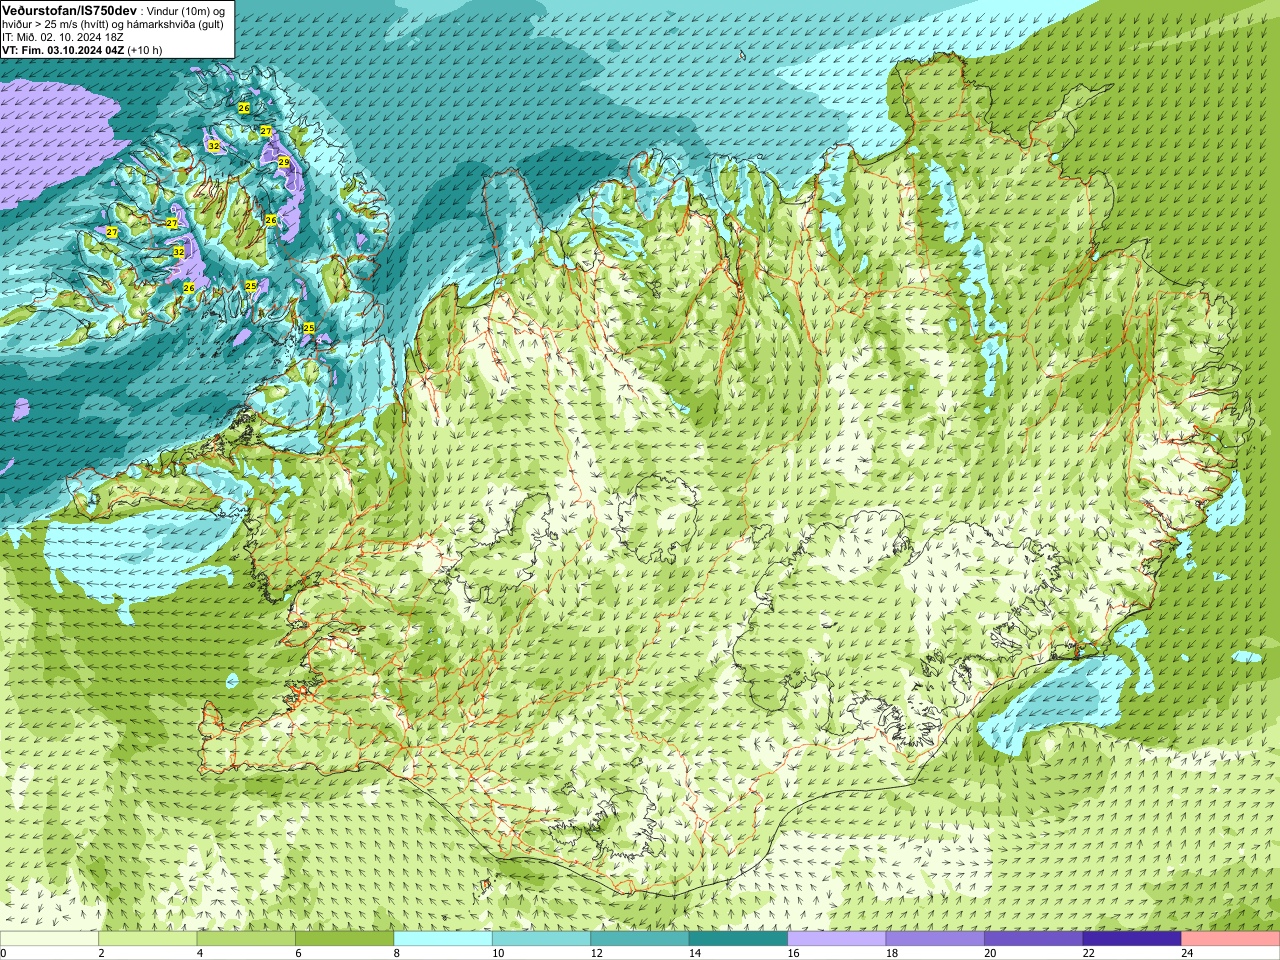
Task: Click the medium green 4–6 m/s legend swatch
Action: (x=246, y=939)
